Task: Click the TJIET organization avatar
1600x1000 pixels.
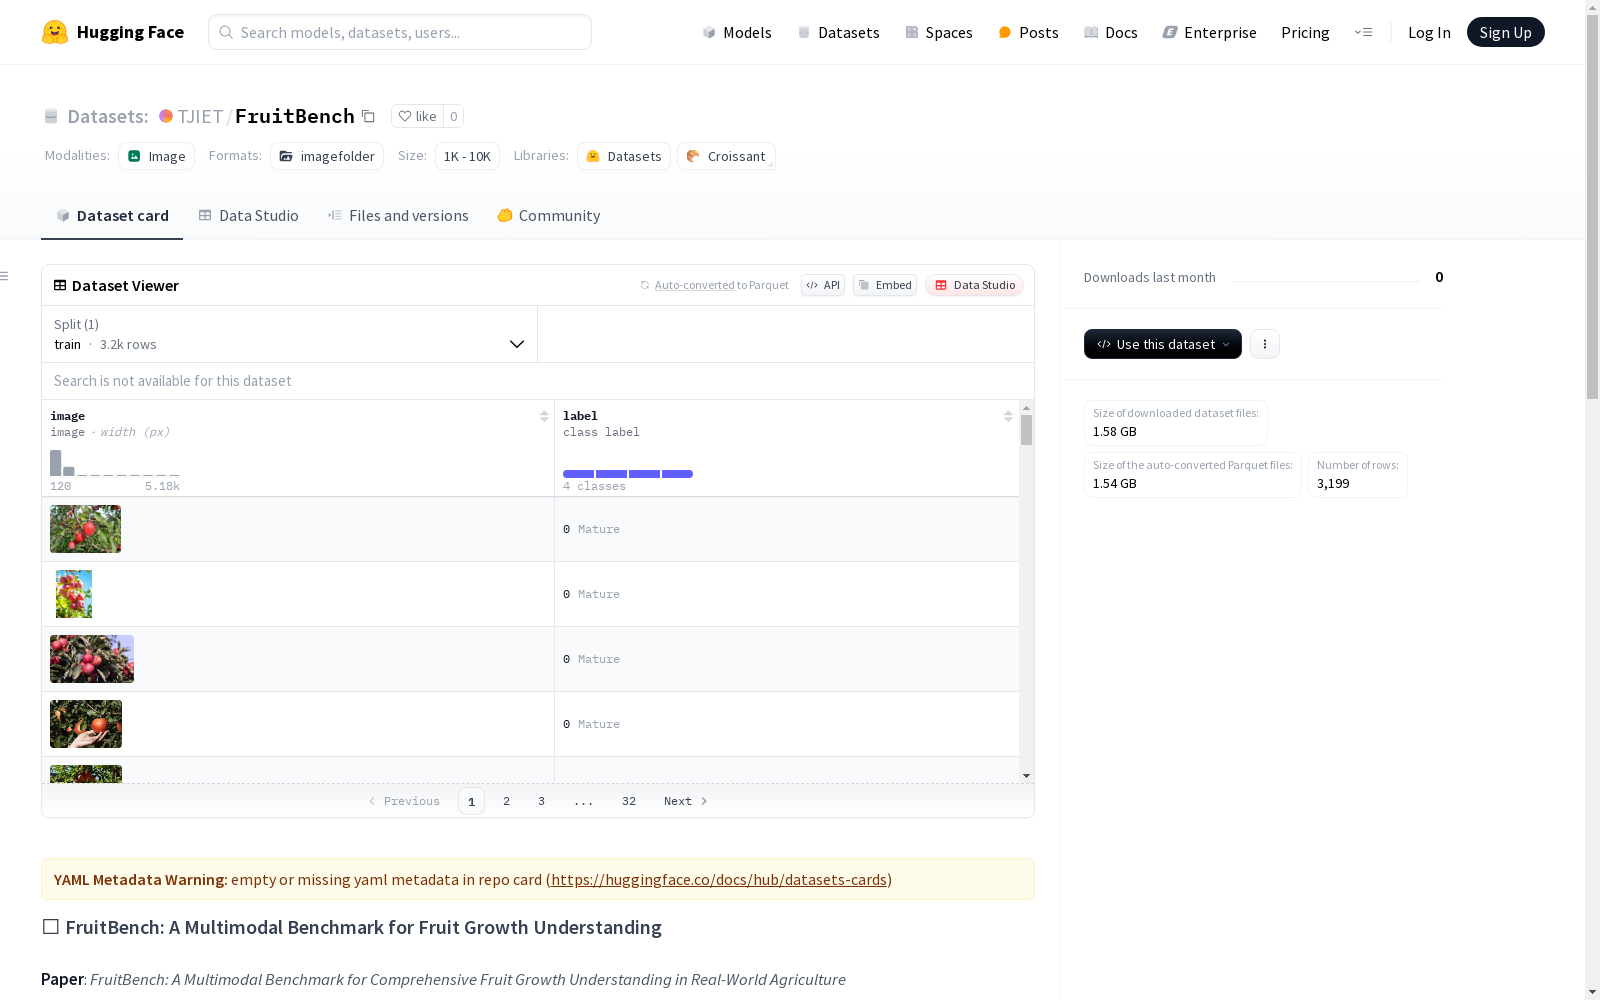Action: (x=166, y=116)
